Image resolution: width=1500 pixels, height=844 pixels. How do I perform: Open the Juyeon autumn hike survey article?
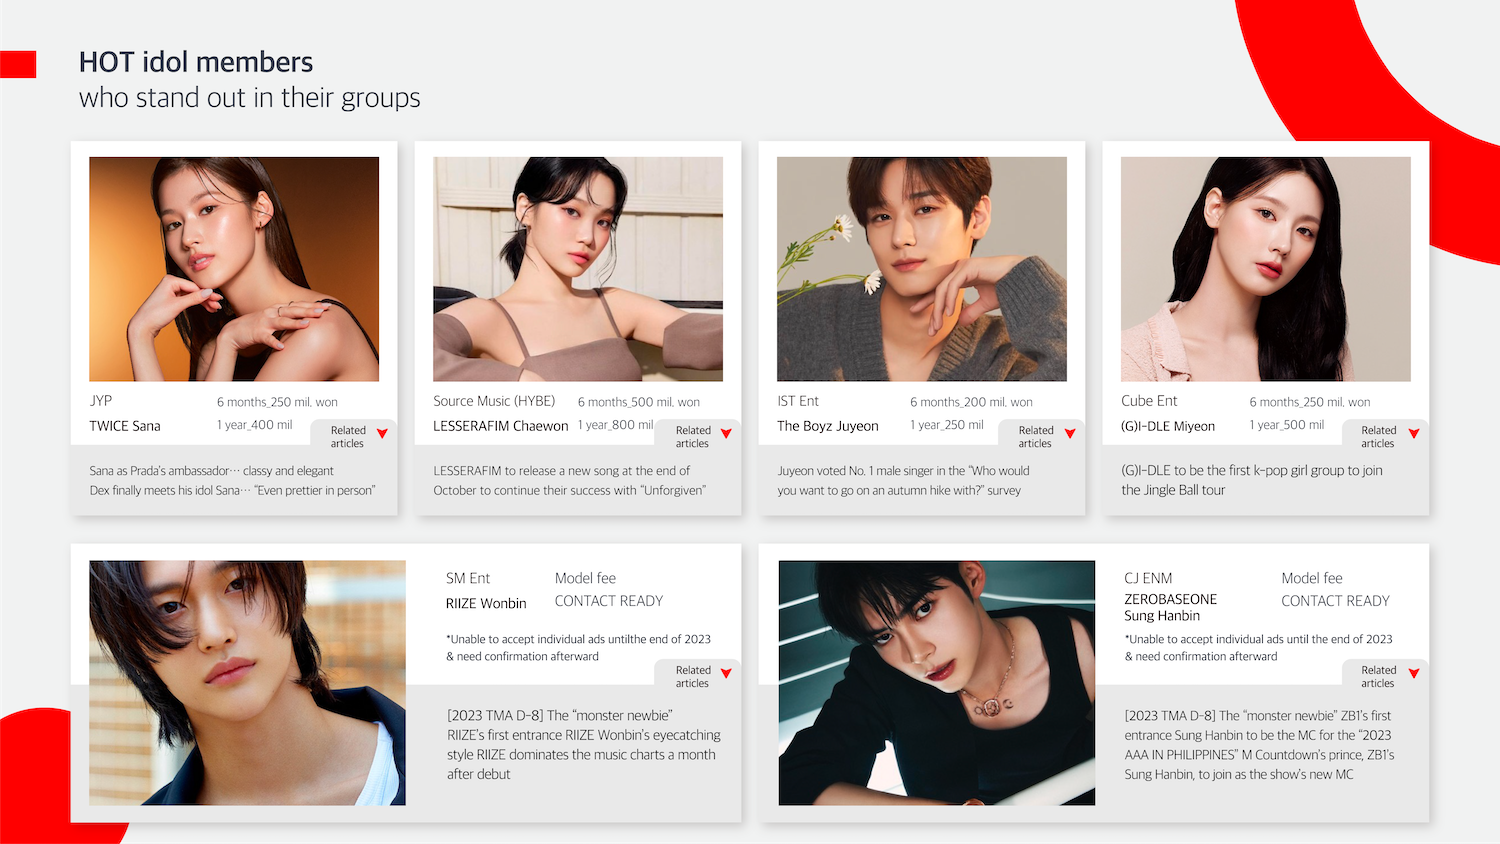pyautogui.click(x=904, y=481)
